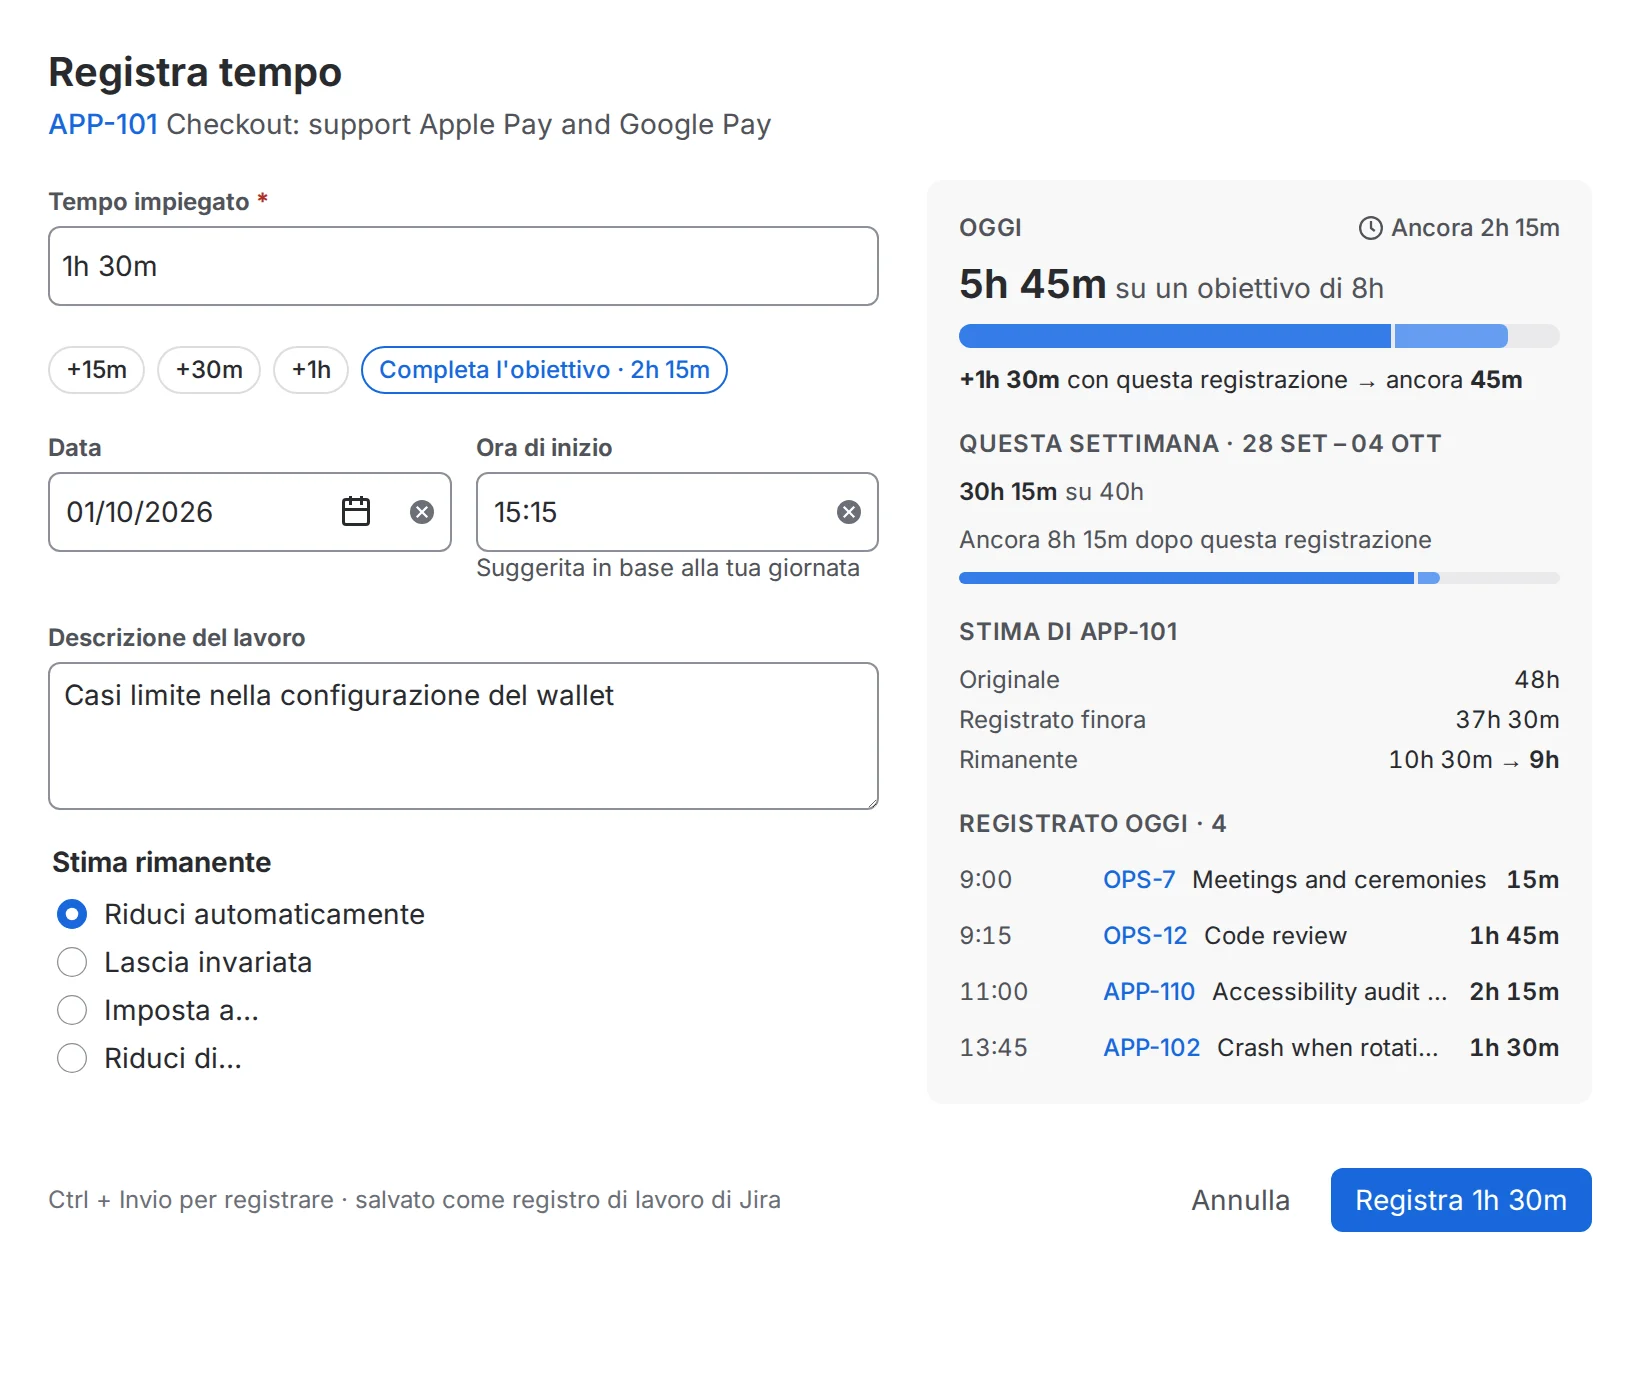Screen dimensions: 1640x1400
Task: Choose the Imposta a... radio option
Action: [72, 1010]
